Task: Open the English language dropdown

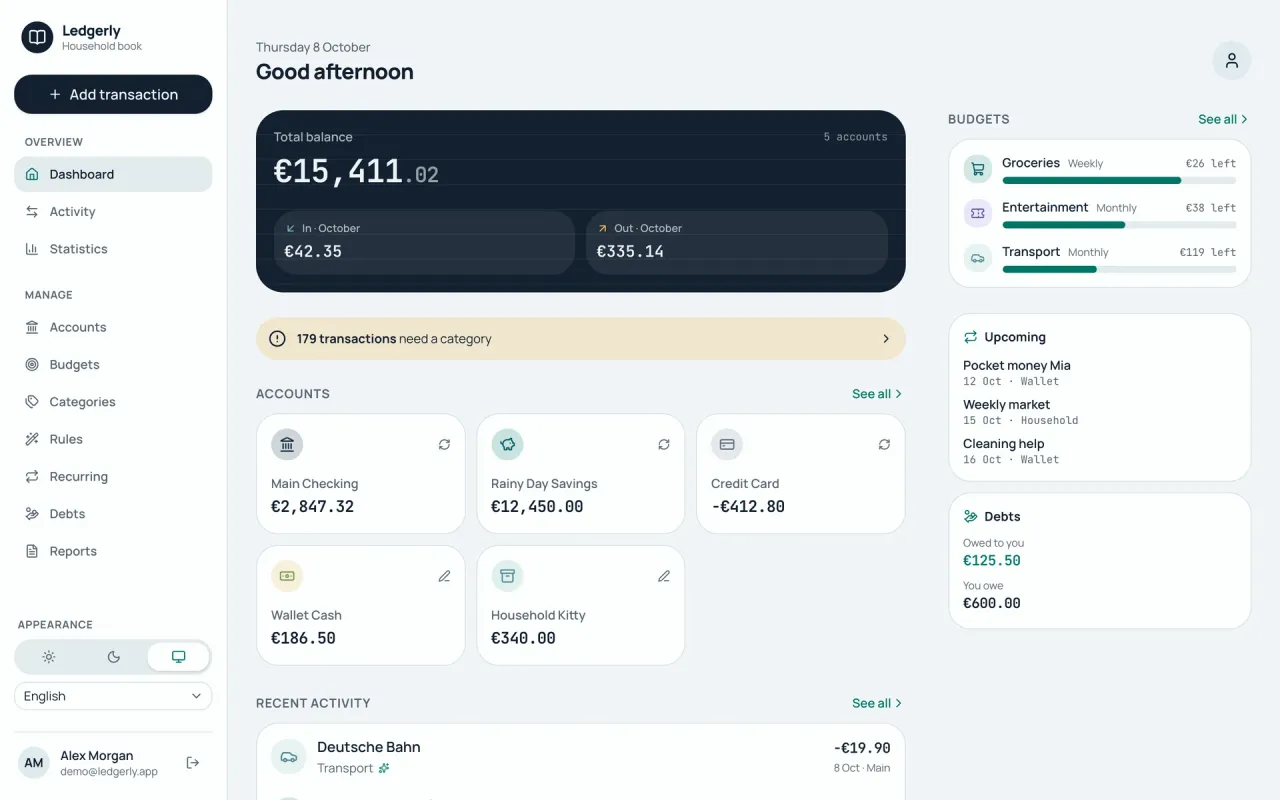Action: click(x=113, y=696)
